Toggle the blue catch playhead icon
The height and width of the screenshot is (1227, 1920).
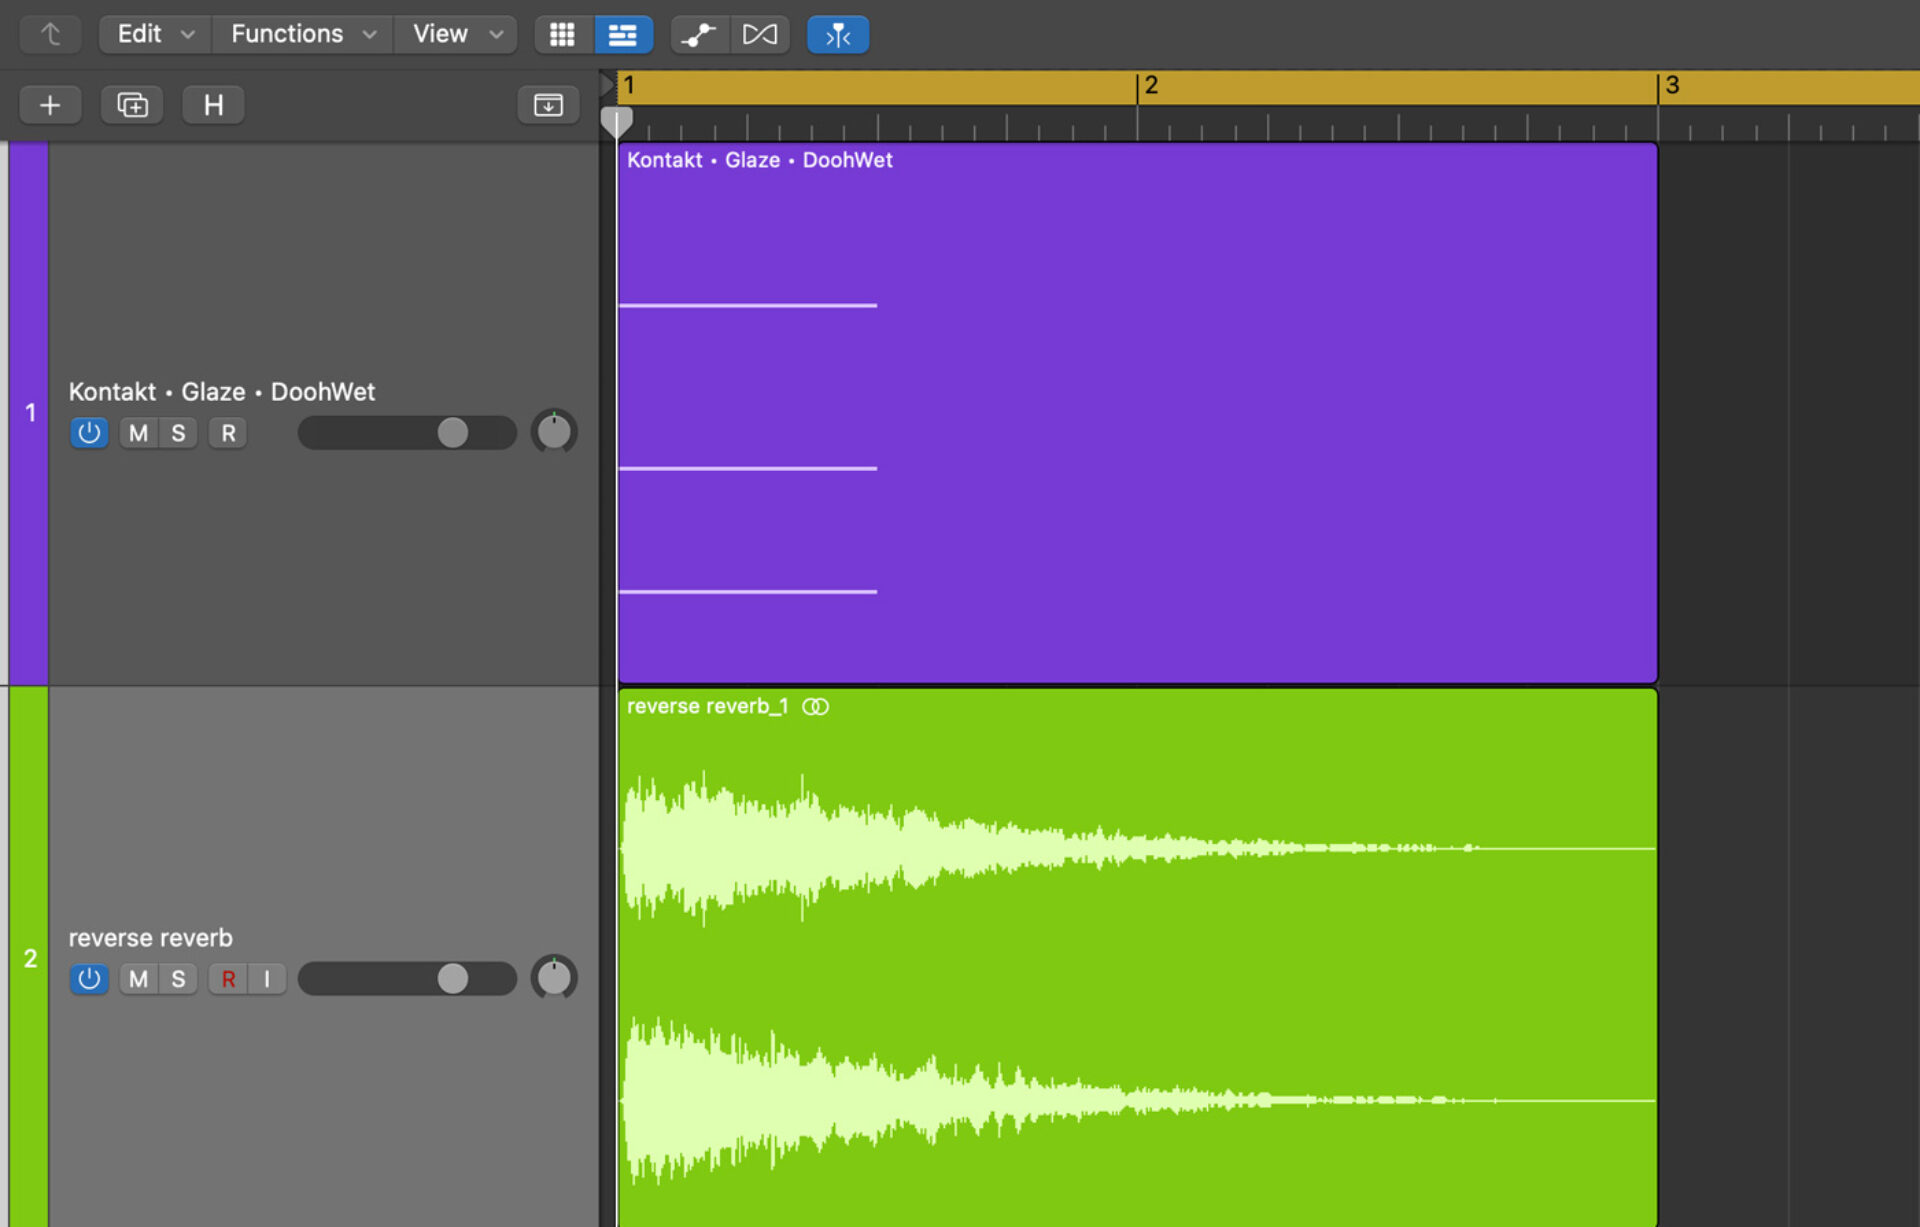(837, 34)
